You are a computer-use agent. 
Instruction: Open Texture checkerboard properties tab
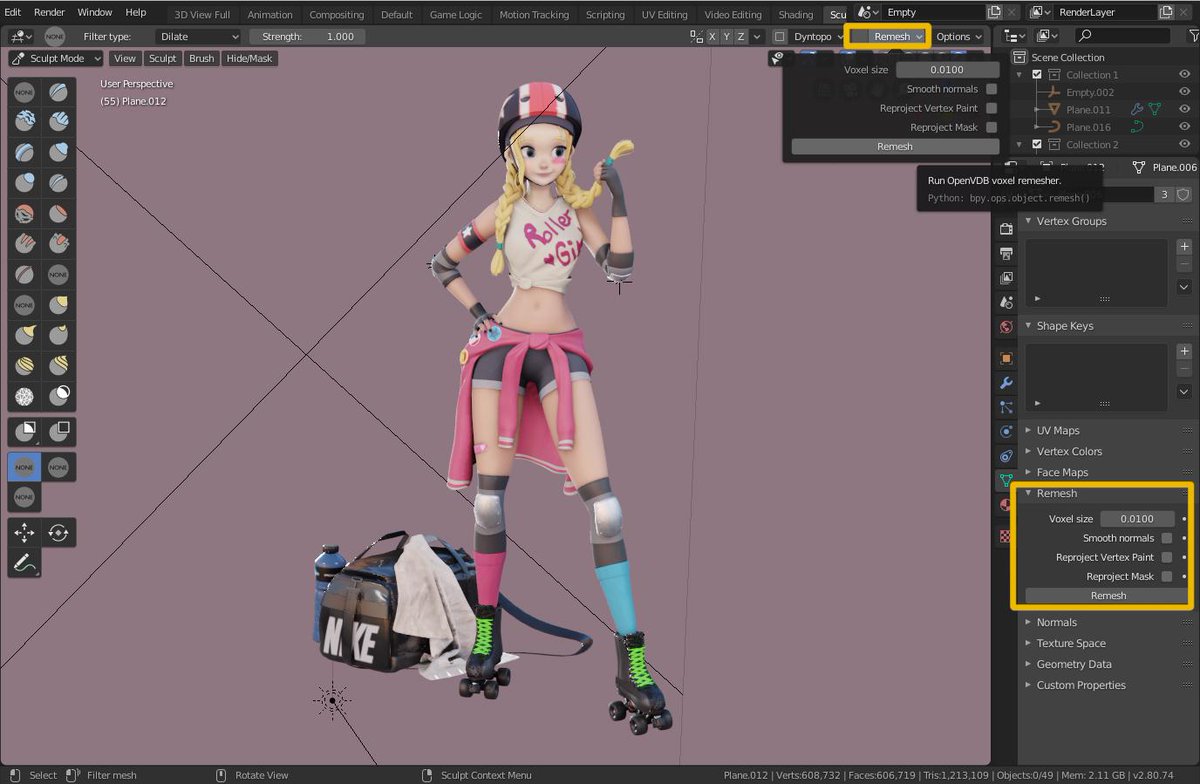pos(1006,536)
